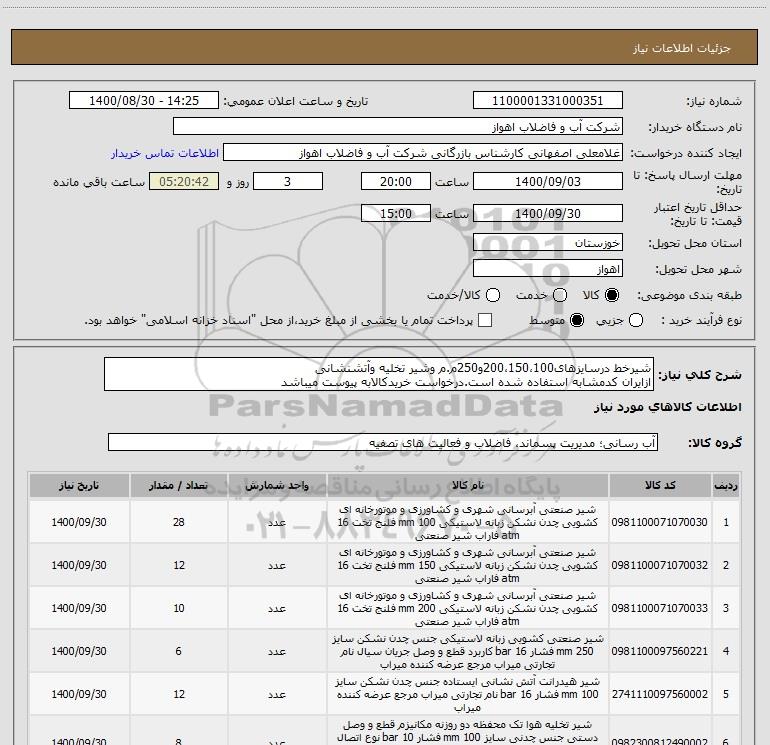Click the need date in row 3
This screenshot has height=745, width=770.
[79, 608]
